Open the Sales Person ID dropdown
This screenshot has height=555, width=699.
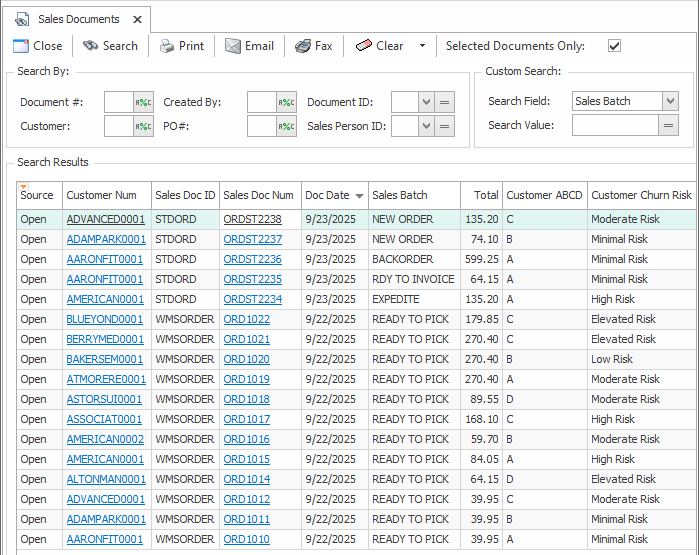(x=426, y=126)
